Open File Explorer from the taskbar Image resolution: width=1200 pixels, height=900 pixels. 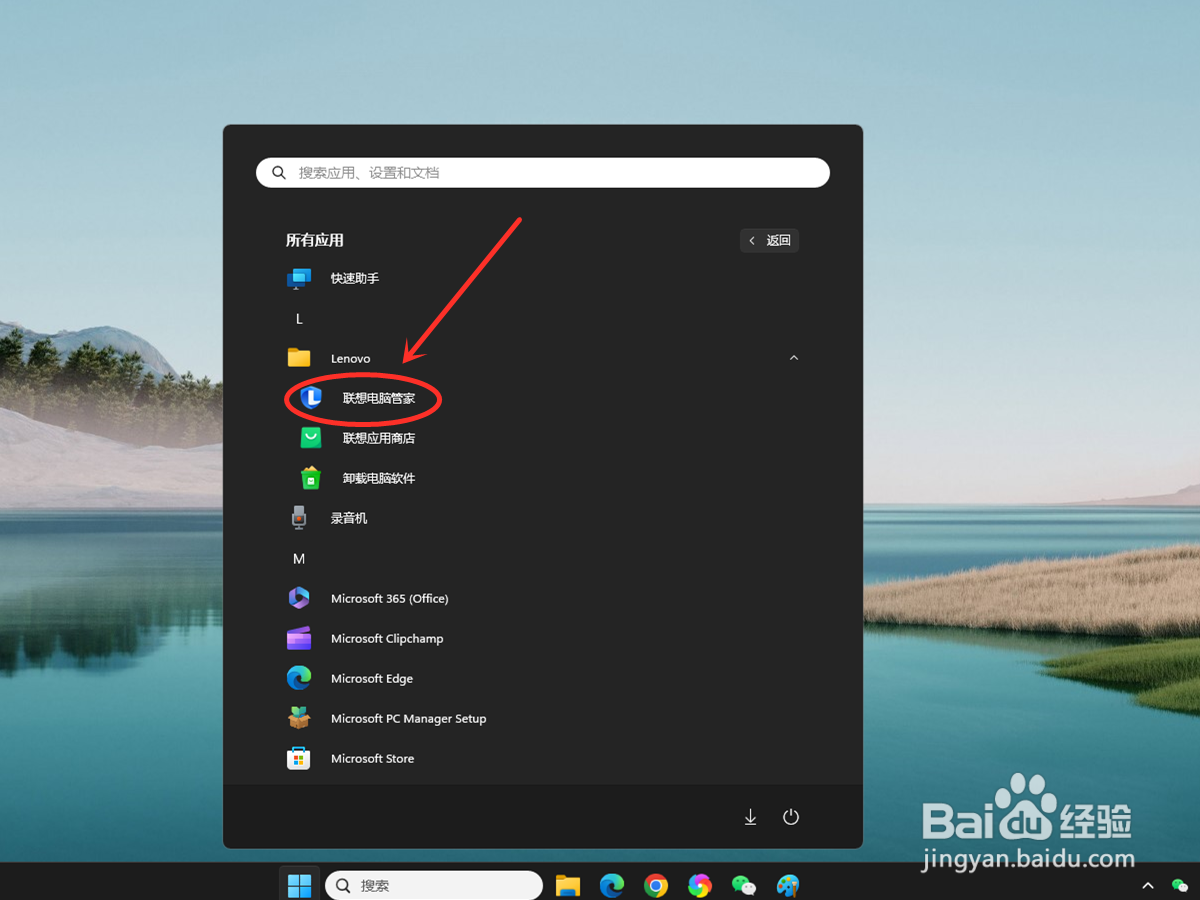[568, 885]
